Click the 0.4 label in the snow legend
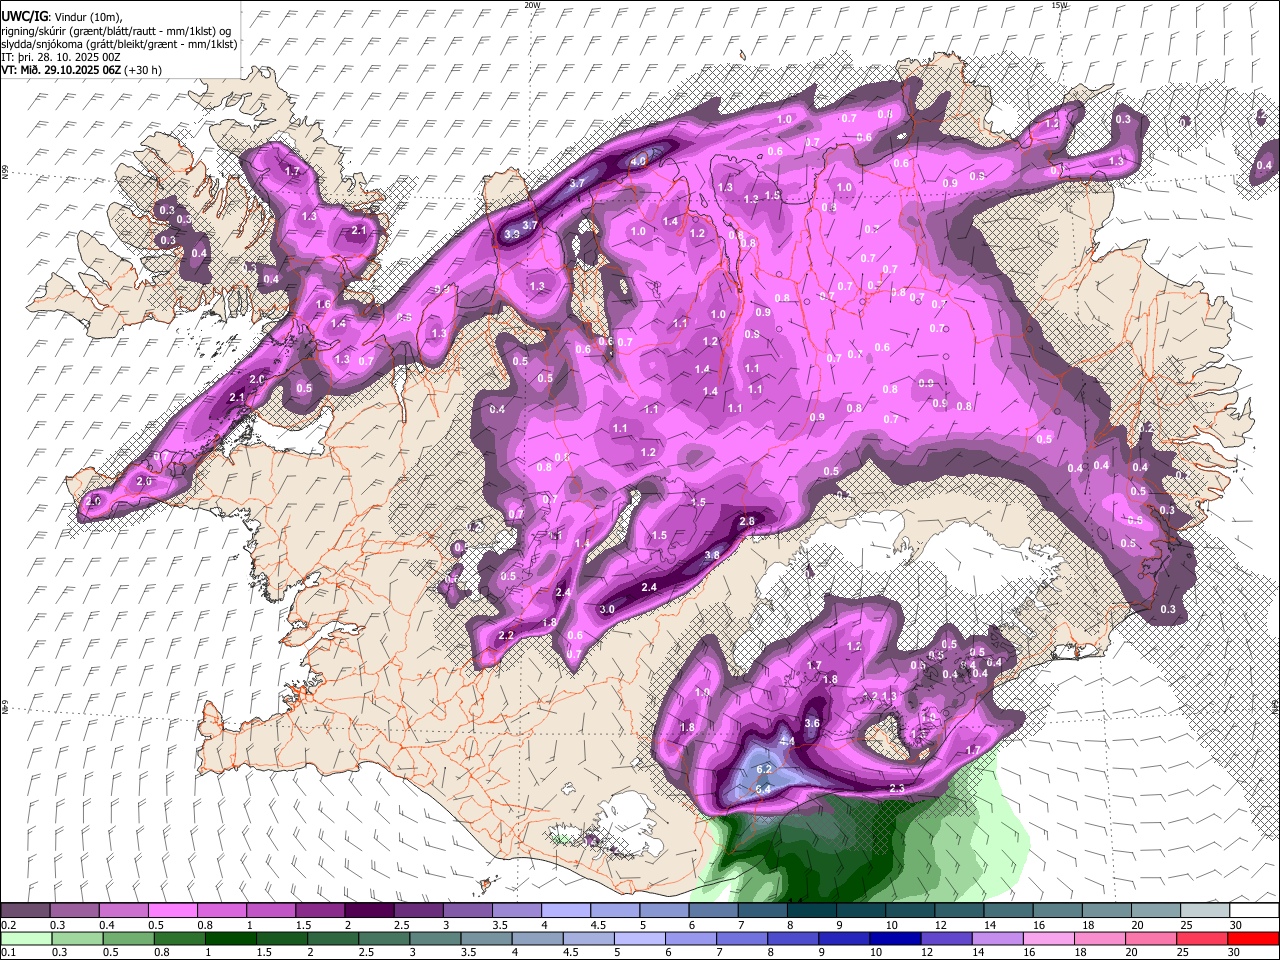This screenshot has width=1280, height=960. [106, 925]
